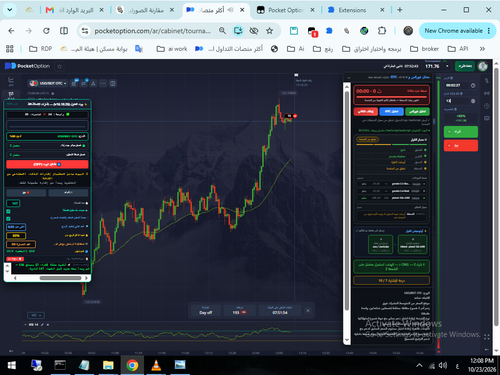Switch to the Pocket Option tab with black icon
Viewport: 500px width, 375px height.
[286, 10]
